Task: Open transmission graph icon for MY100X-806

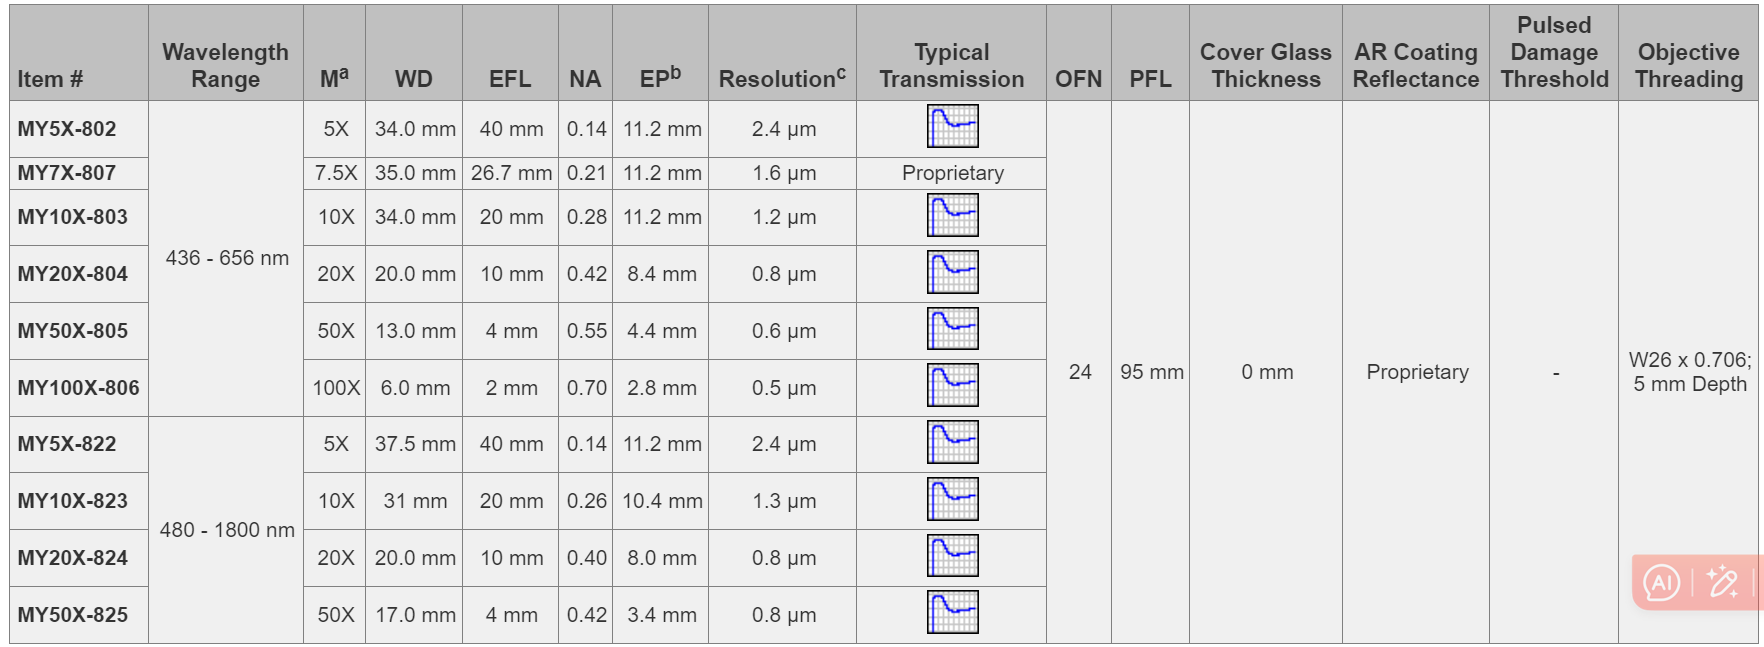Action: (x=952, y=386)
